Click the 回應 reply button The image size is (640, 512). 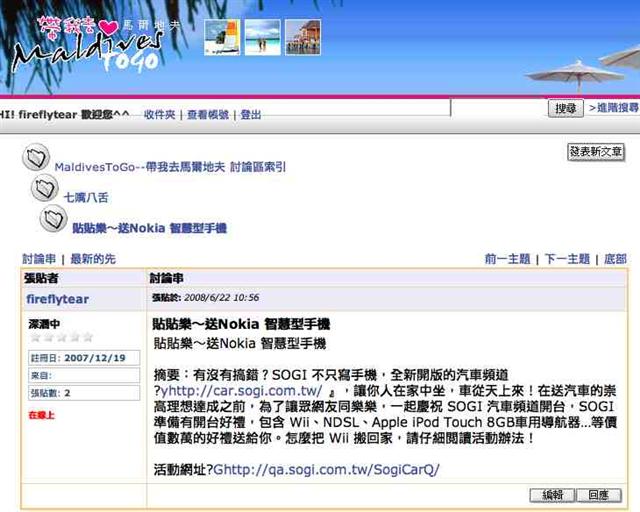coord(599,495)
